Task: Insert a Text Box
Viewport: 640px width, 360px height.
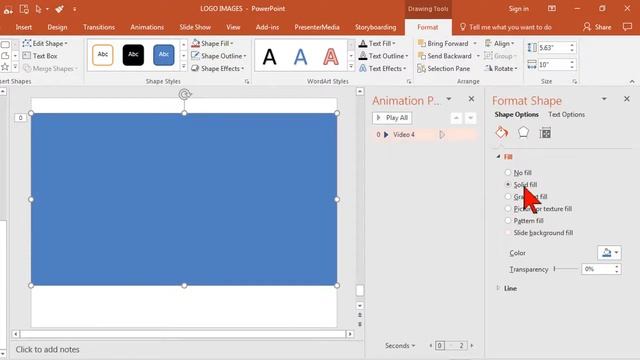Action: [x=40, y=56]
